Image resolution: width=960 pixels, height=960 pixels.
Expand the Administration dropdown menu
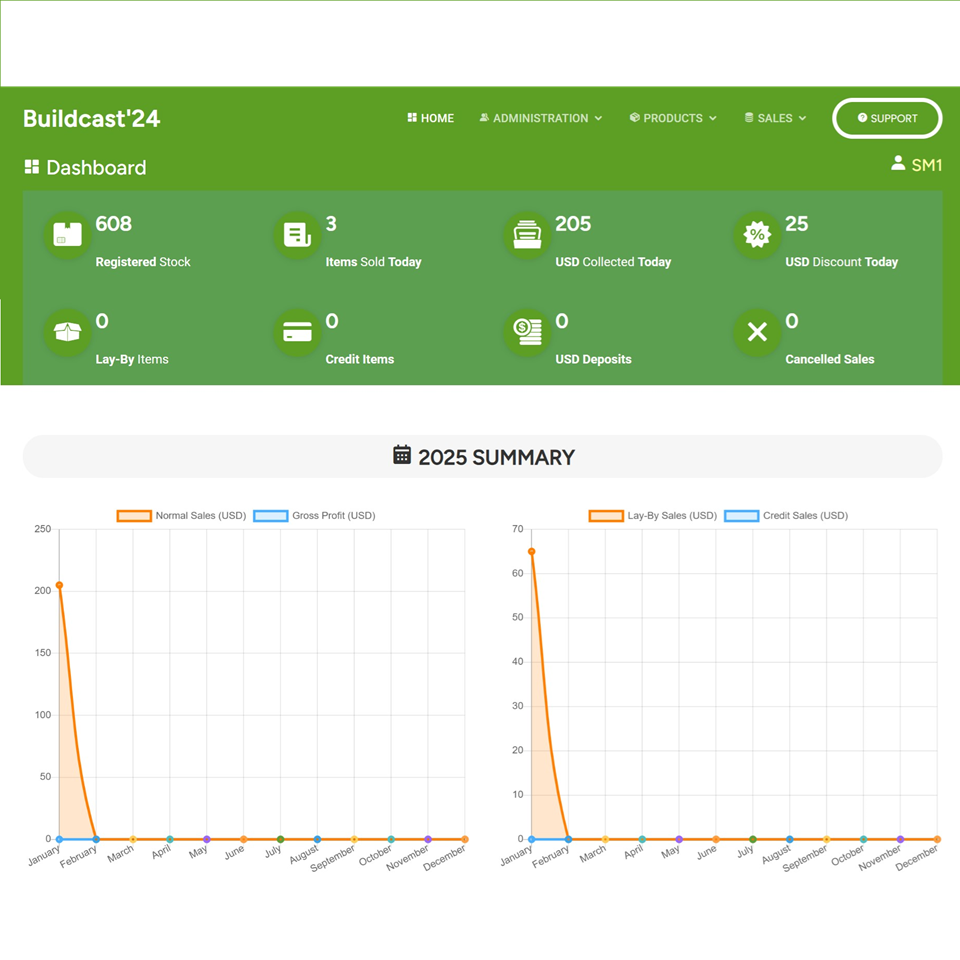[x=540, y=118]
